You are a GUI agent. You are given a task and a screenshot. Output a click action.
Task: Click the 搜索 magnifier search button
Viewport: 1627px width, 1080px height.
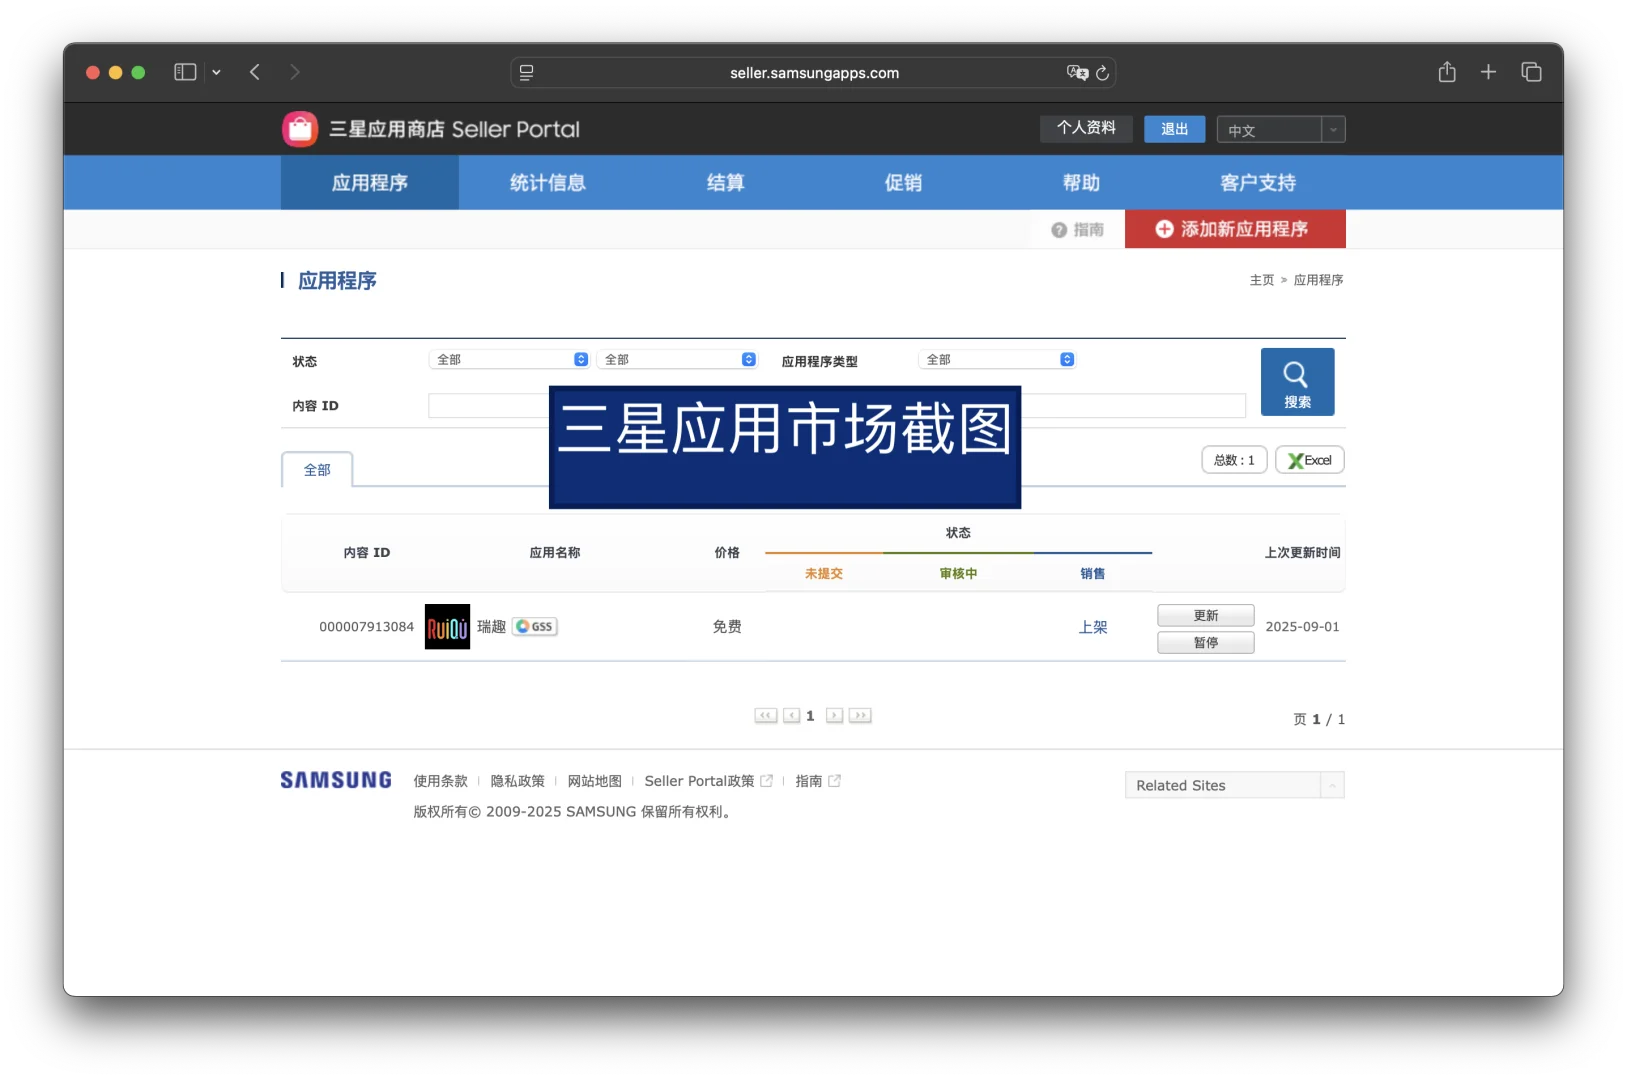tap(1297, 382)
